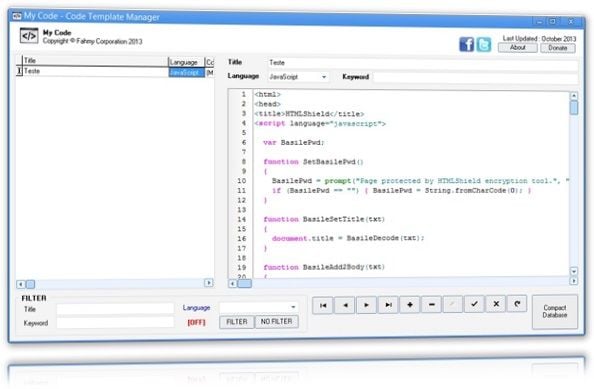Open the Twitter page icon
Image resolution: width=594 pixels, height=389 pixels.
[484, 44]
